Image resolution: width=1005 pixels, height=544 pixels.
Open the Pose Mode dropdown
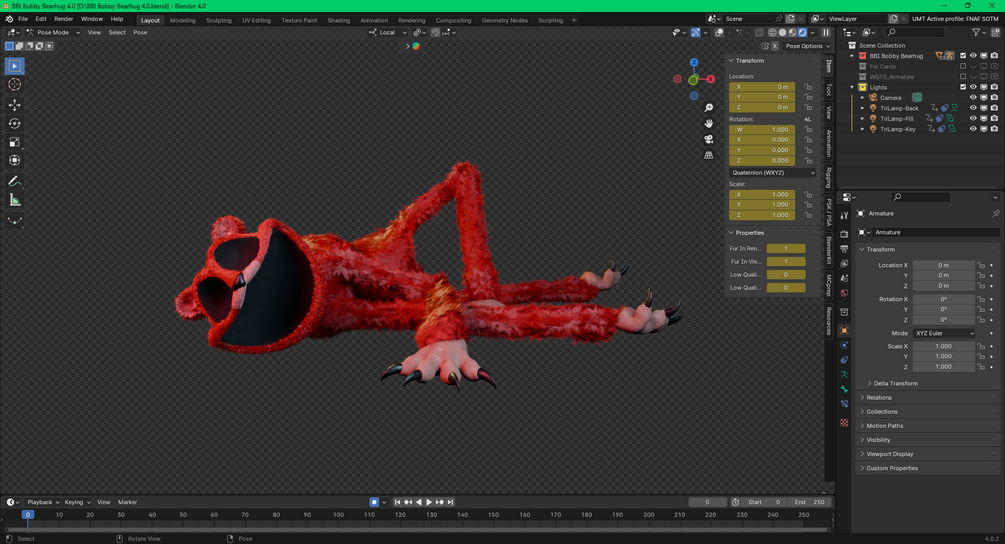pyautogui.click(x=52, y=32)
